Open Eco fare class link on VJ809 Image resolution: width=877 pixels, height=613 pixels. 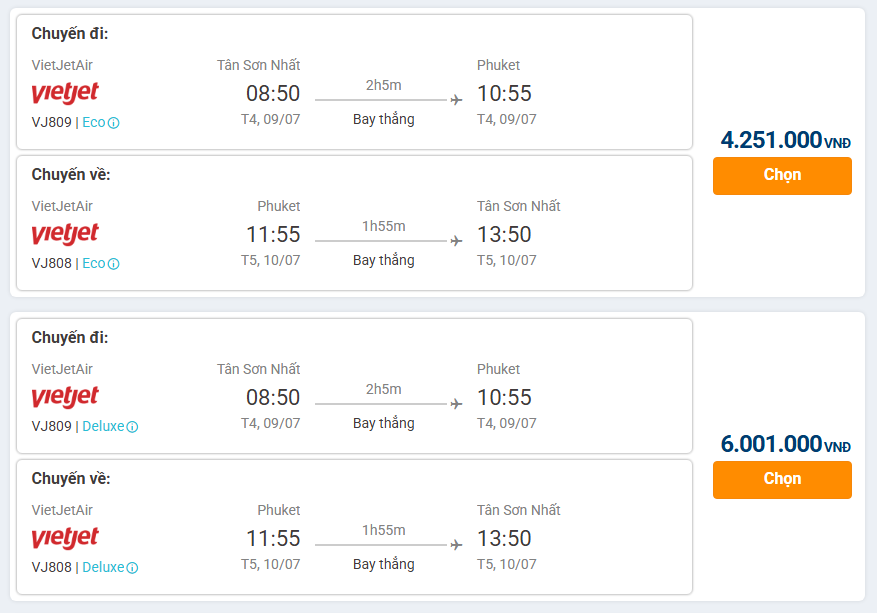click(x=93, y=123)
